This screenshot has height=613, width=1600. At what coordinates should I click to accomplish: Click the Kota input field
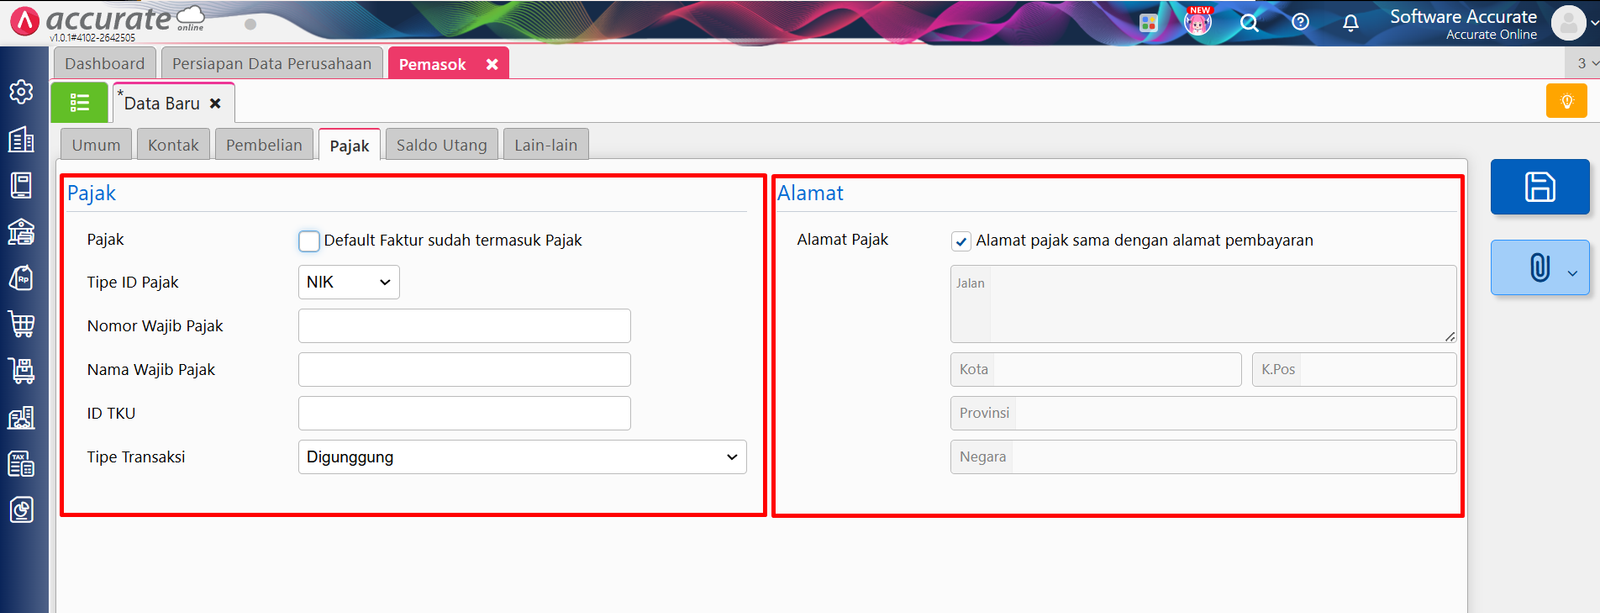click(x=1096, y=370)
